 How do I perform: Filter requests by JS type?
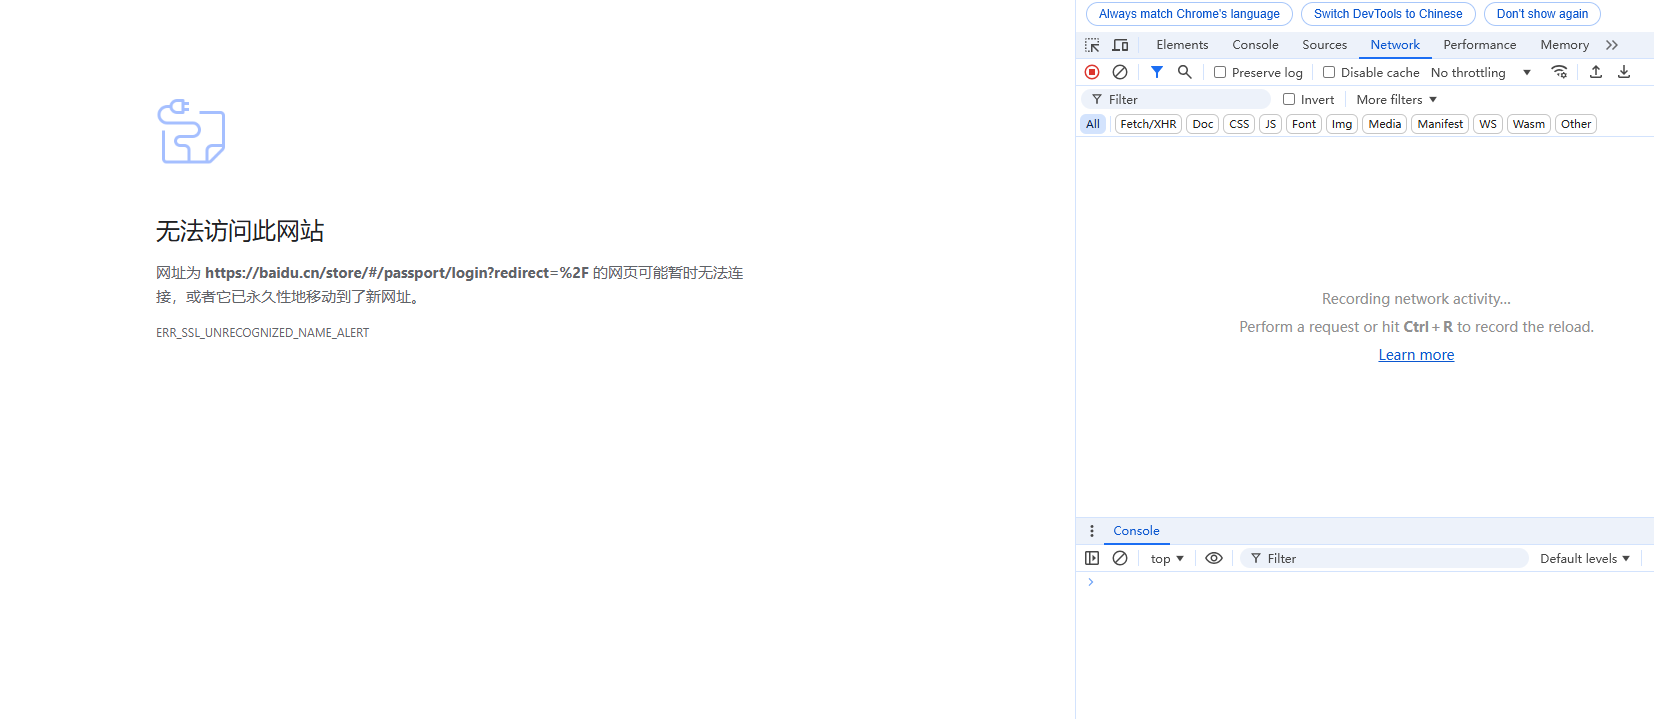[1271, 124]
